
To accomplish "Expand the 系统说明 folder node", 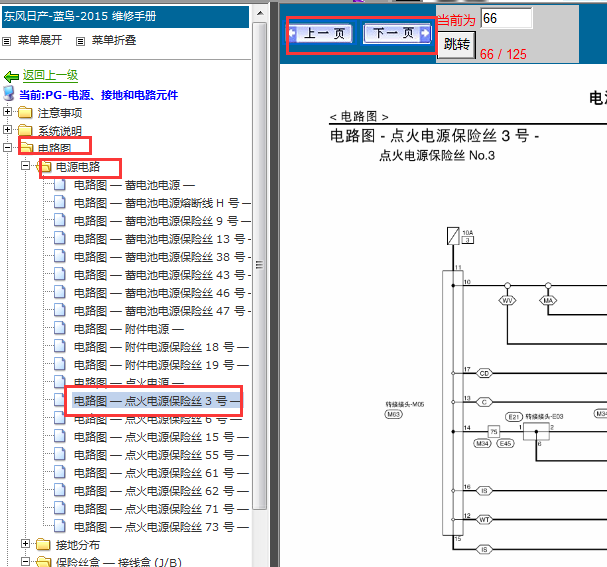I will (x=7, y=129).
